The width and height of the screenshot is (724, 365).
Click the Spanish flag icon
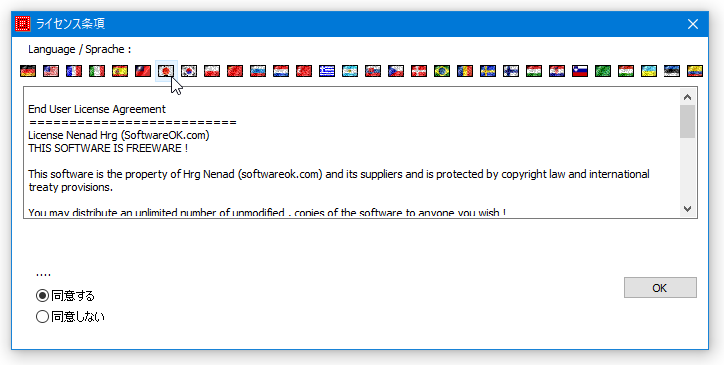(120, 71)
